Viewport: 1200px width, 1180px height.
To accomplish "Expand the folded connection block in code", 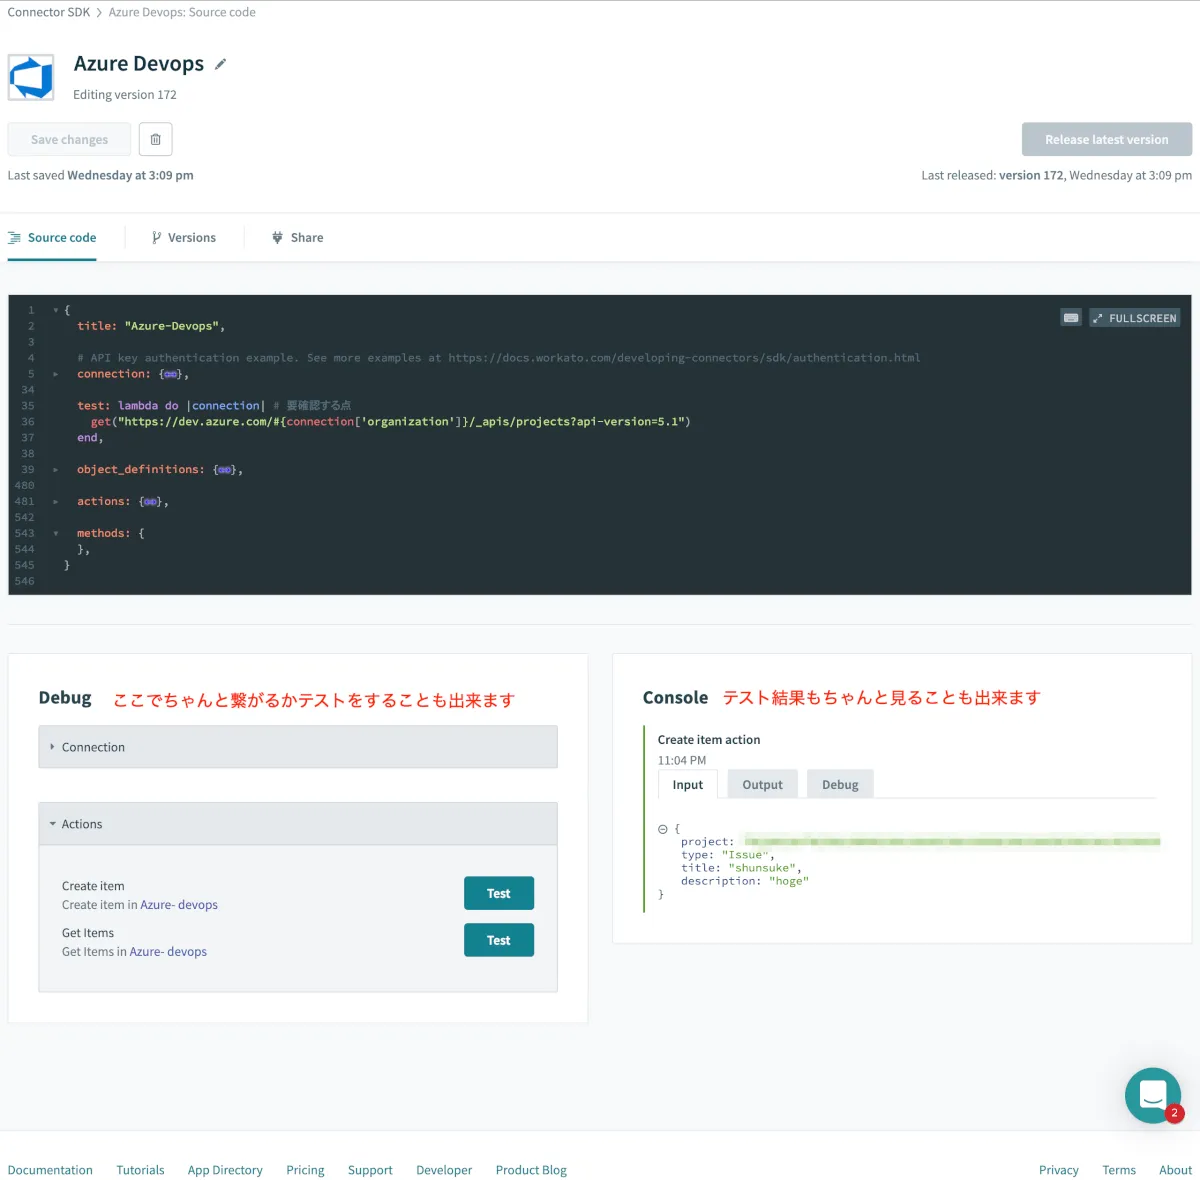I will click(56, 374).
